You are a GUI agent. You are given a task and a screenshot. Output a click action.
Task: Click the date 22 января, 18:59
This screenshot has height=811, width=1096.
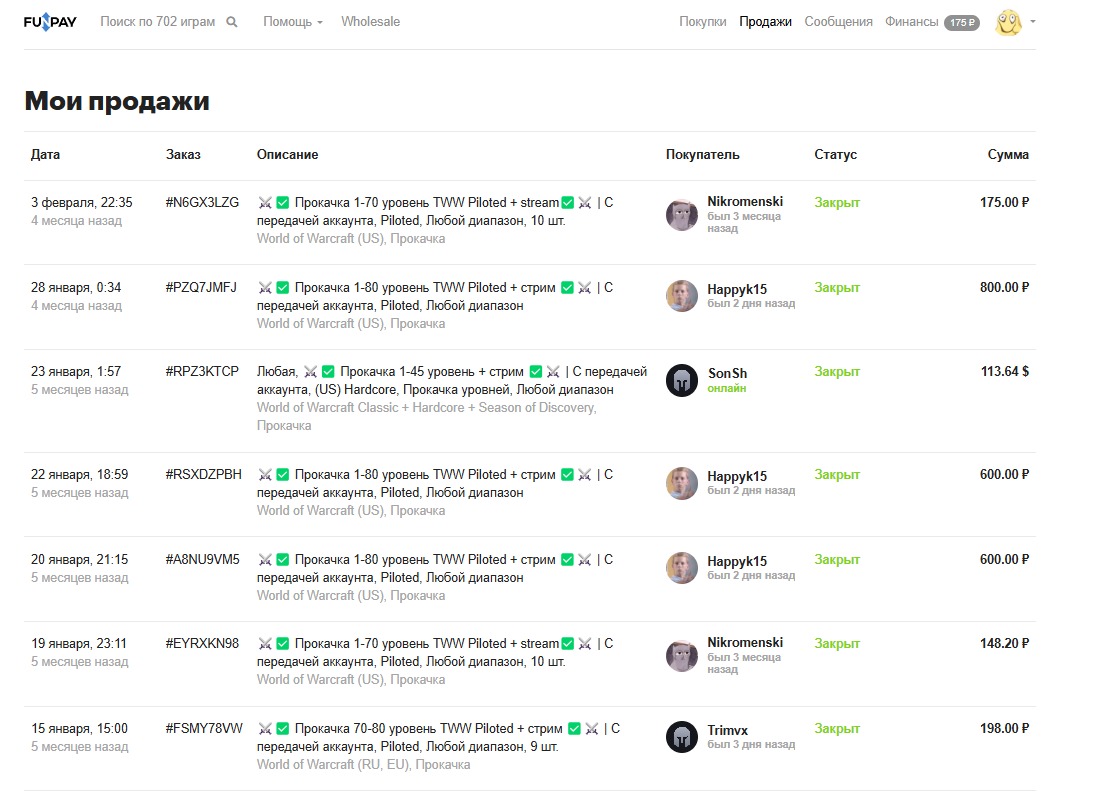pos(80,474)
